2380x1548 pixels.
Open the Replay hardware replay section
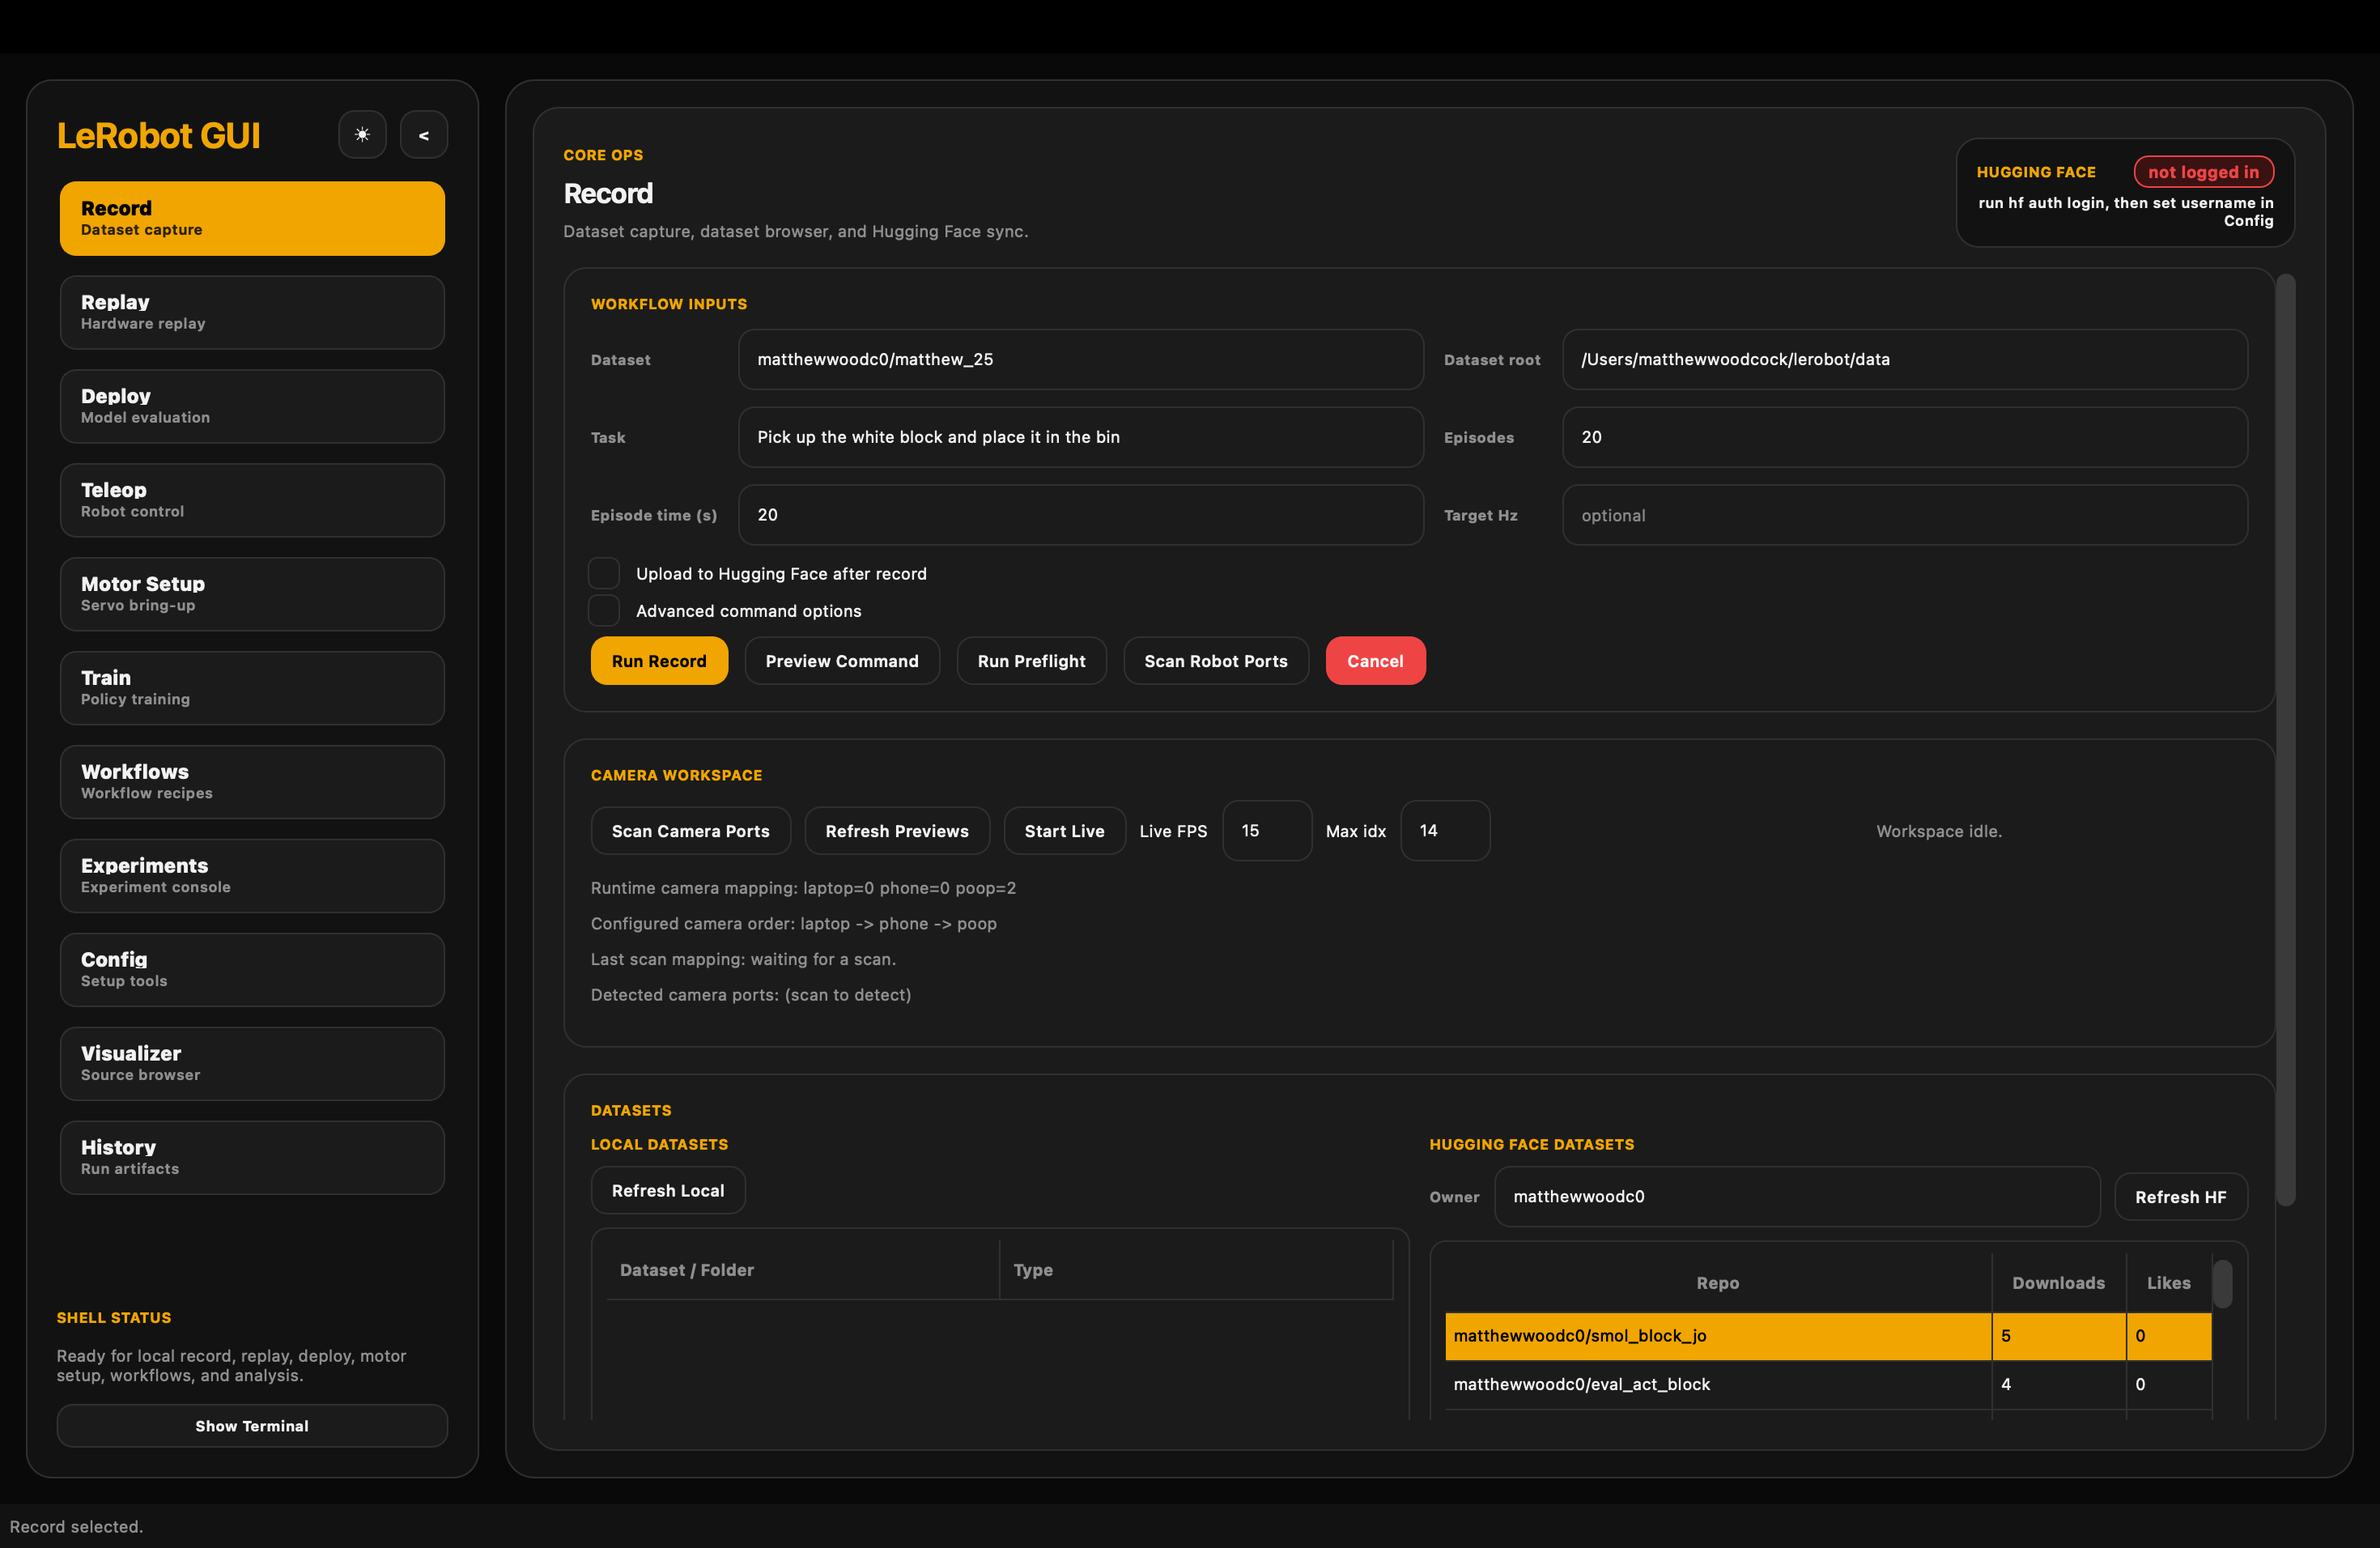[252, 312]
